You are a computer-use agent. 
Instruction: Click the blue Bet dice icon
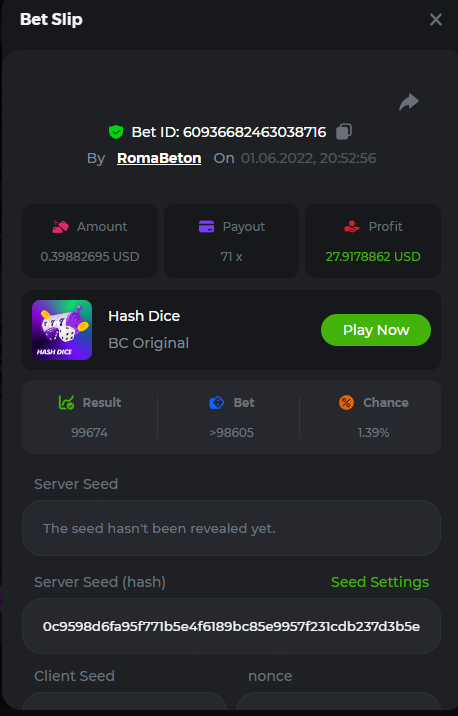(216, 402)
